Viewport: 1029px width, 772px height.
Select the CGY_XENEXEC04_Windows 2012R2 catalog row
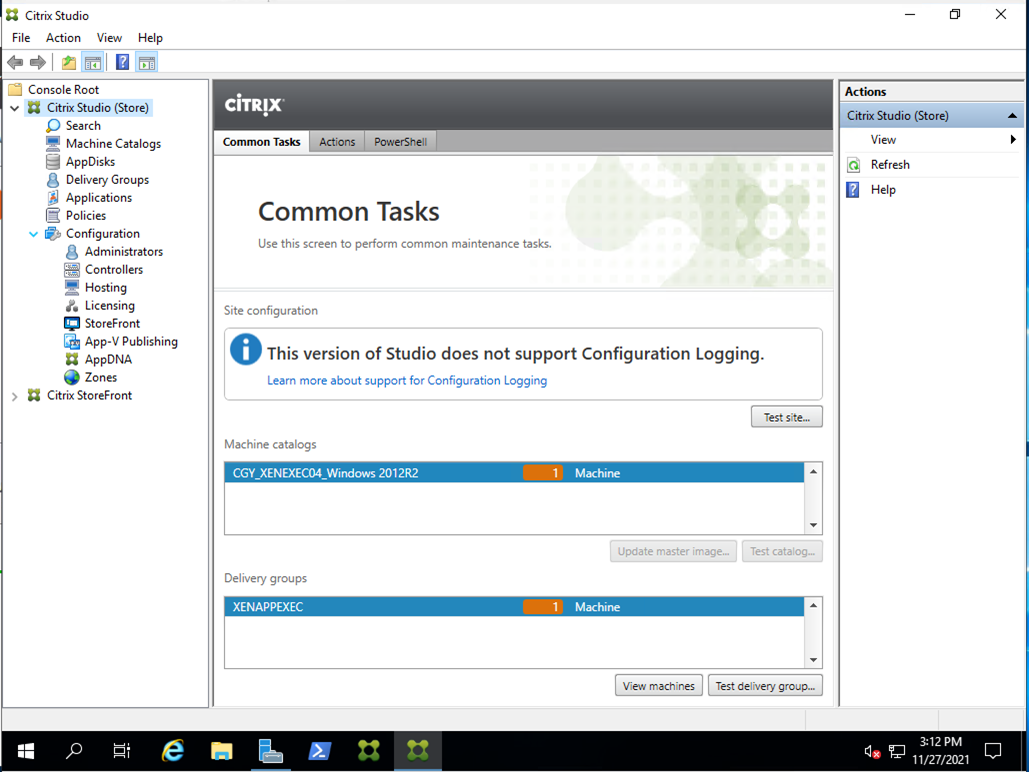pos(514,473)
